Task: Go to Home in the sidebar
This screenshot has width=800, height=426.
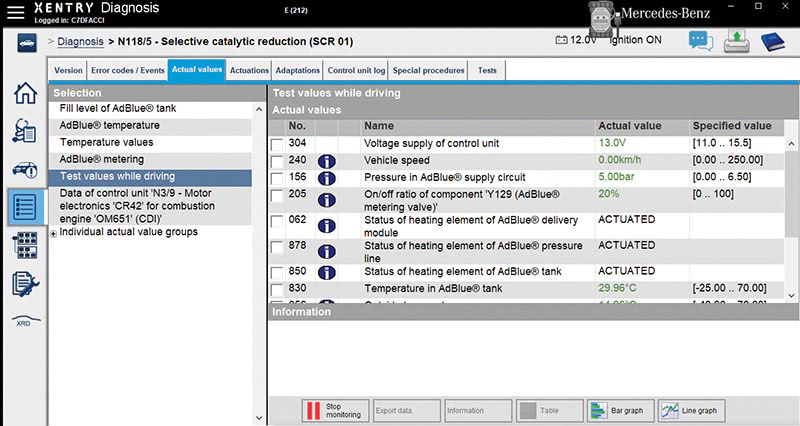Action: [26, 94]
